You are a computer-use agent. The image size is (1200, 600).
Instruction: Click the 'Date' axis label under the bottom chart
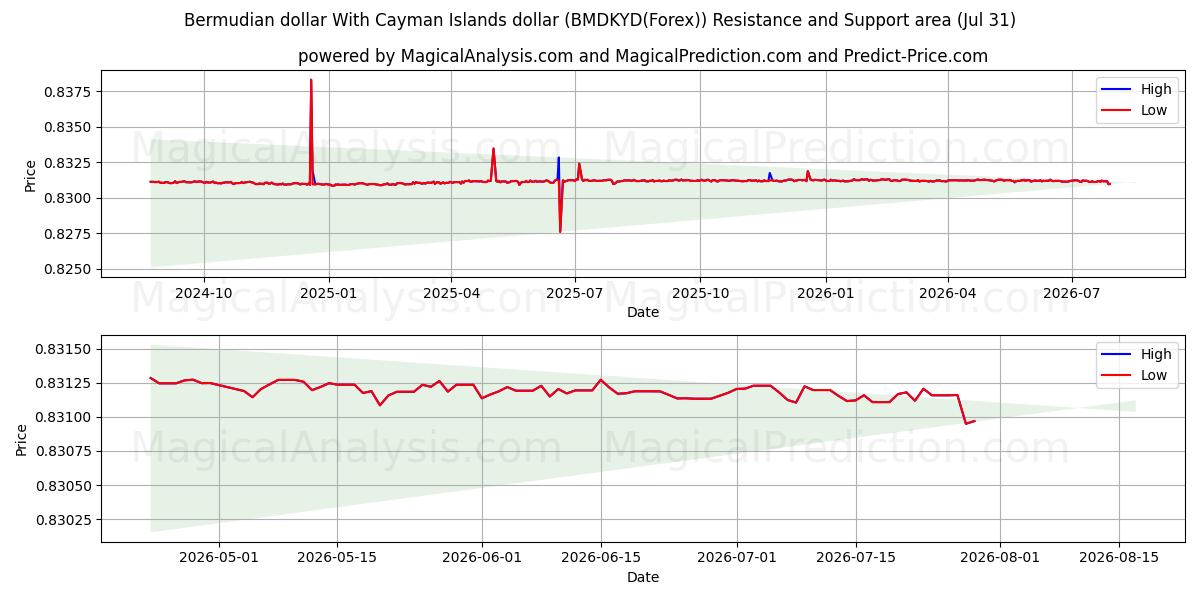642,577
